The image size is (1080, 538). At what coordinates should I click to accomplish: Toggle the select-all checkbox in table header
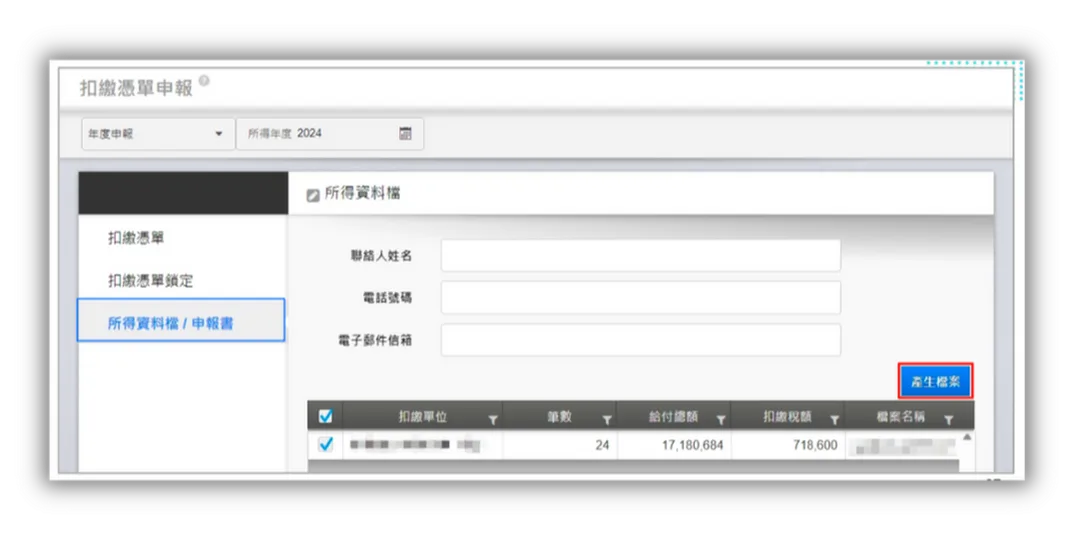pos(326,417)
